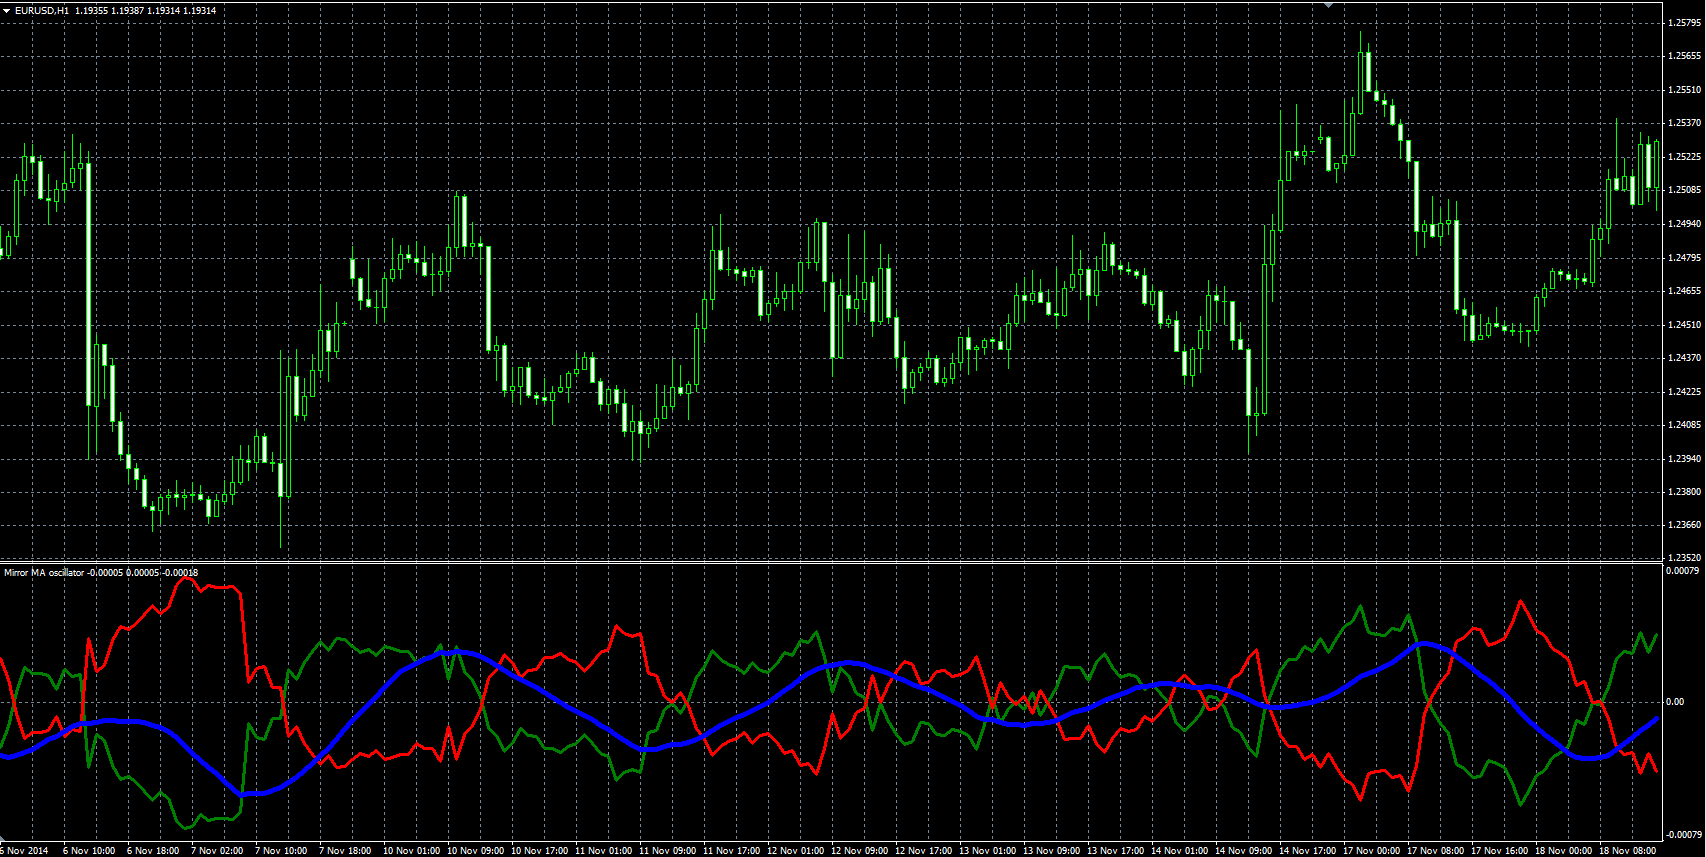Click the 7 Nov 18:00 time label
1706x857 pixels.
pyautogui.click(x=345, y=851)
